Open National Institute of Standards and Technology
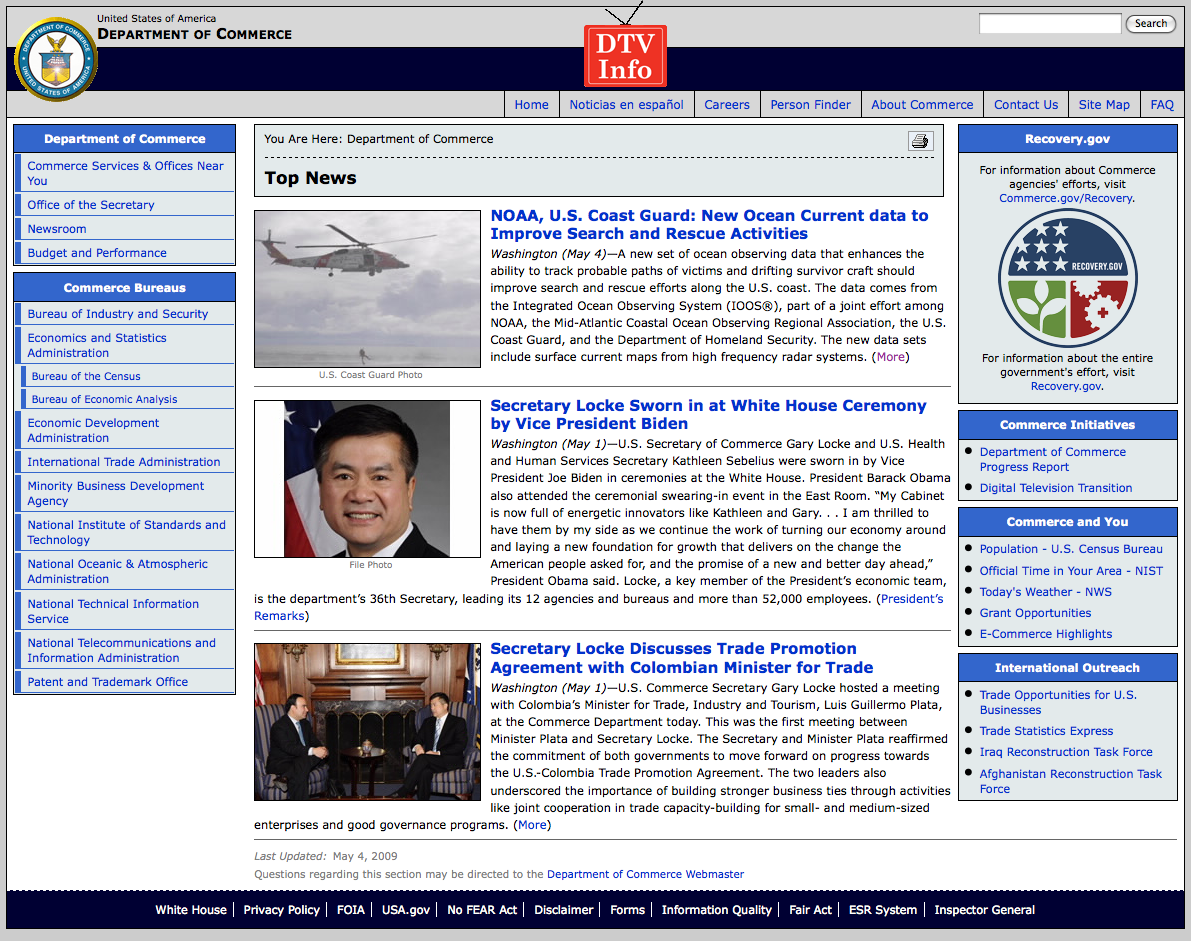Viewport: 1191px width, 941px height. click(127, 532)
